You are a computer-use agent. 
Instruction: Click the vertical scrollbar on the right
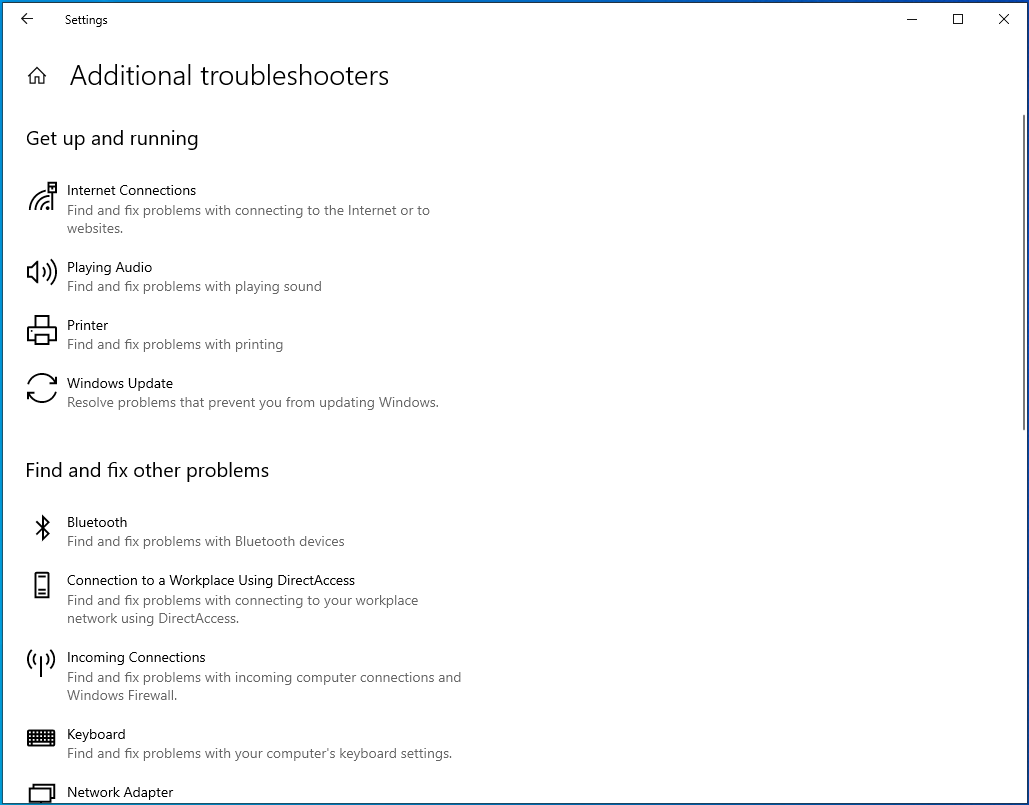pyautogui.click(x=1022, y=270)
